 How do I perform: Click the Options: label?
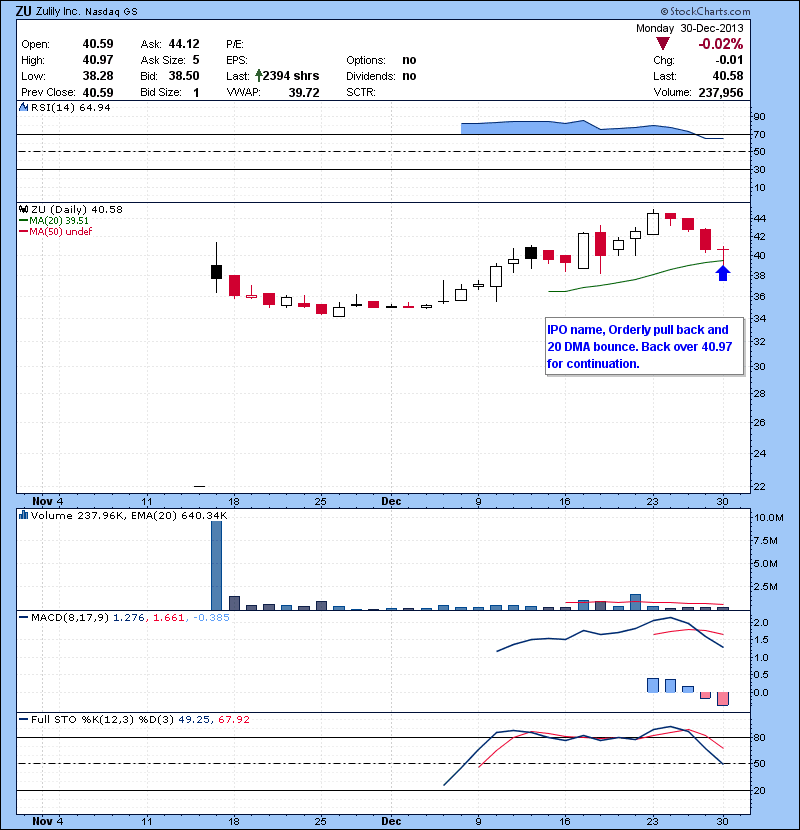(366, 60)
